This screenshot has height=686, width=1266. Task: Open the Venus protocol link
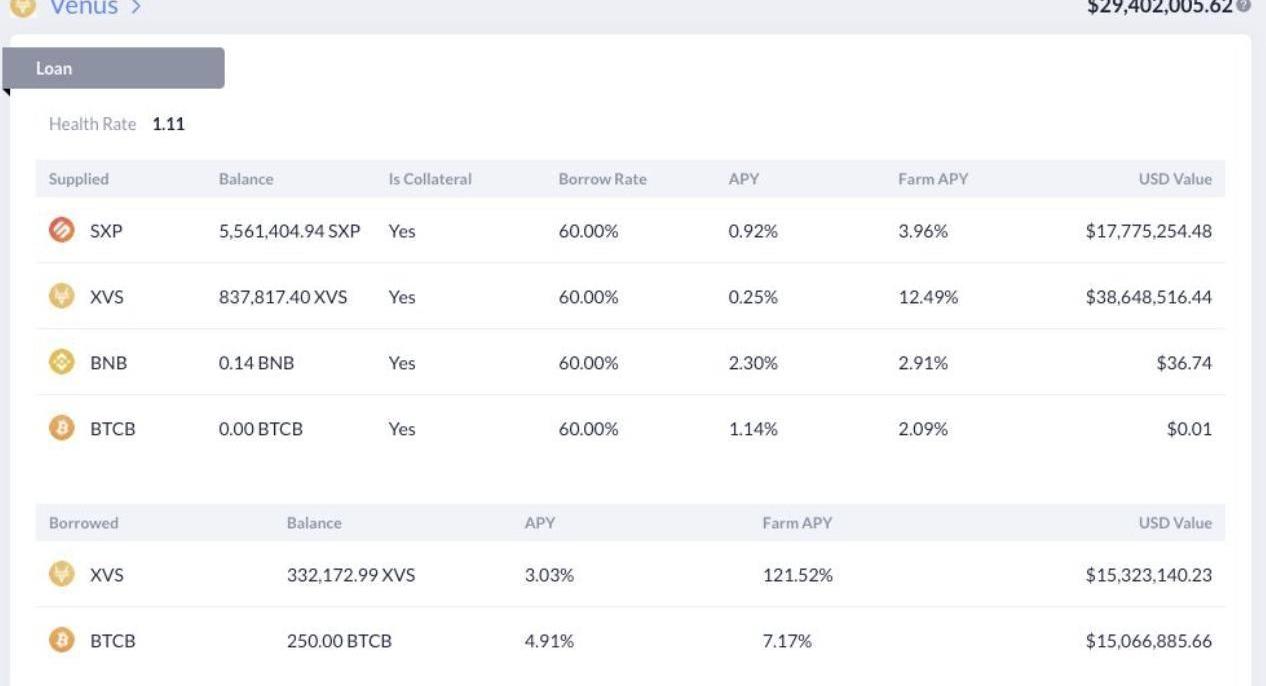click(x=95, y=8)
